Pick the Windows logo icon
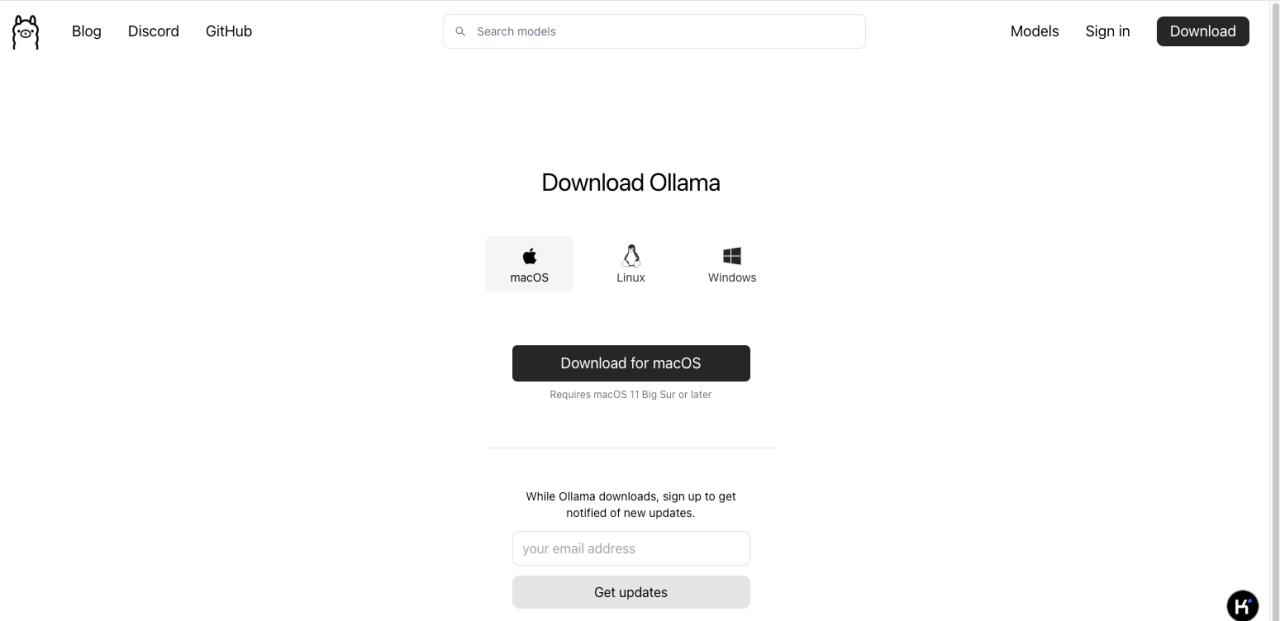Viewport: 1280px width, 621px height. [732, 256]
